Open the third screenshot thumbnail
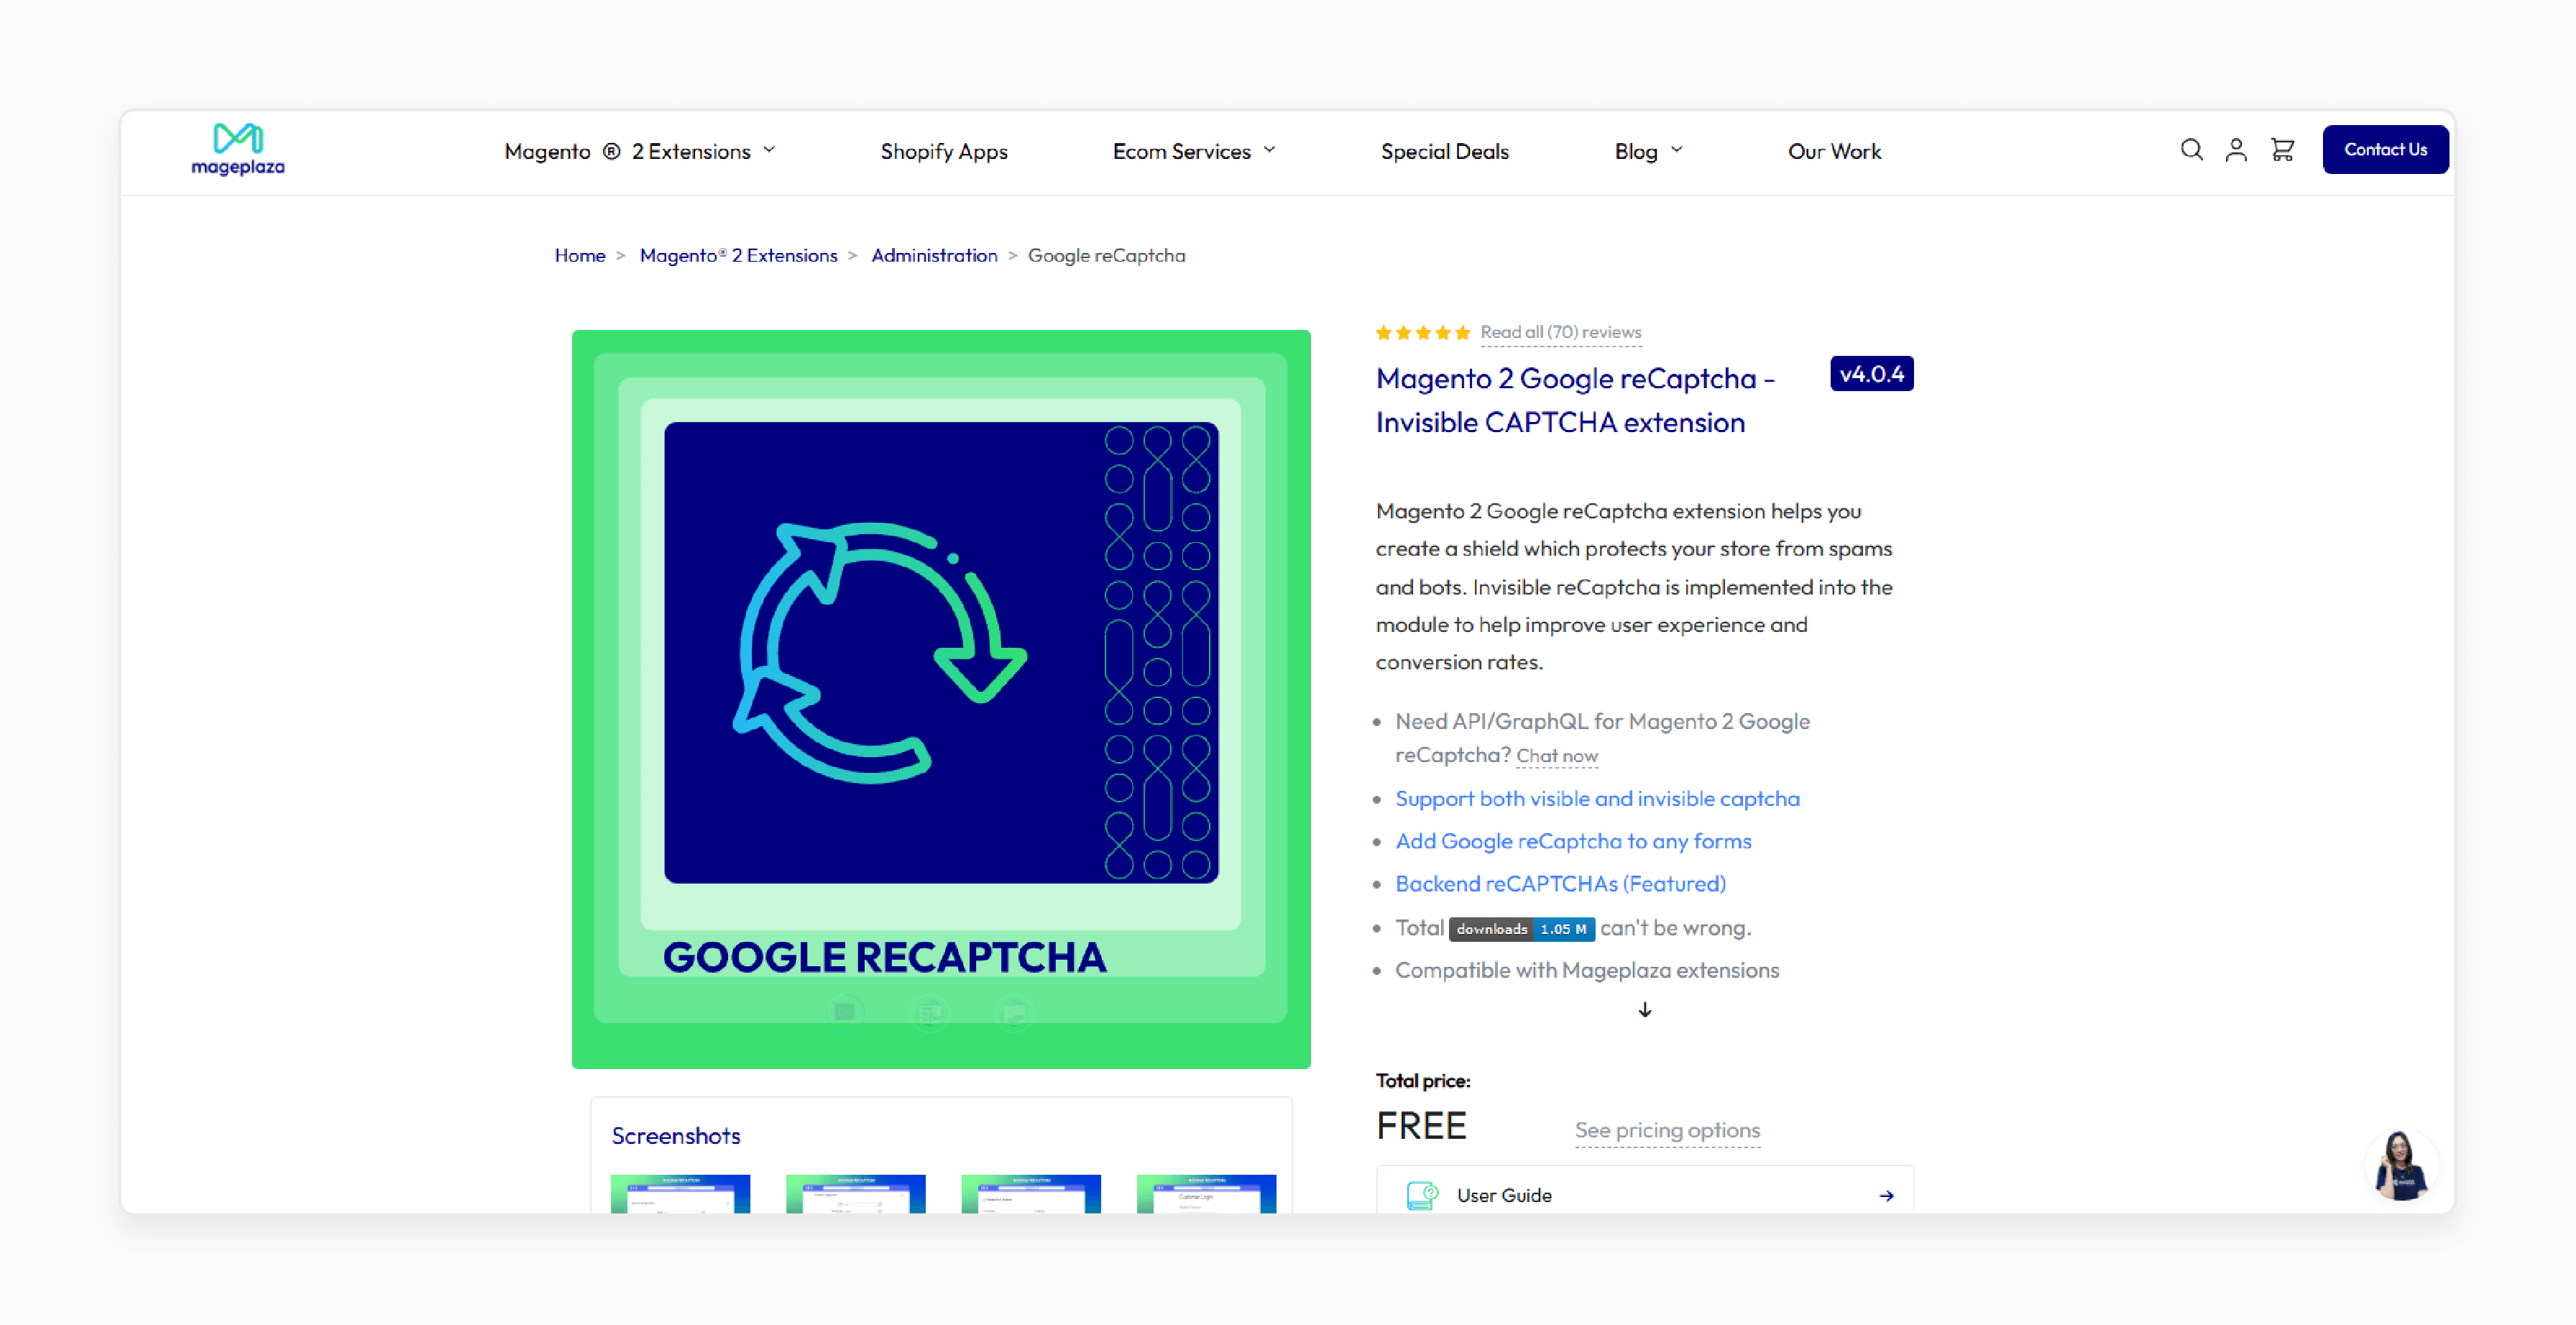 (x=1031, y=1194)
